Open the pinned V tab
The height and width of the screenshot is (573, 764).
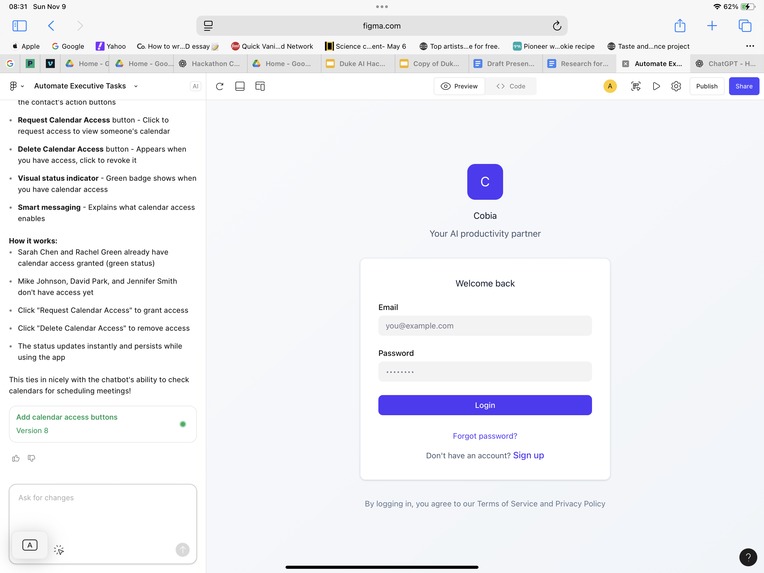coord(50,64)
